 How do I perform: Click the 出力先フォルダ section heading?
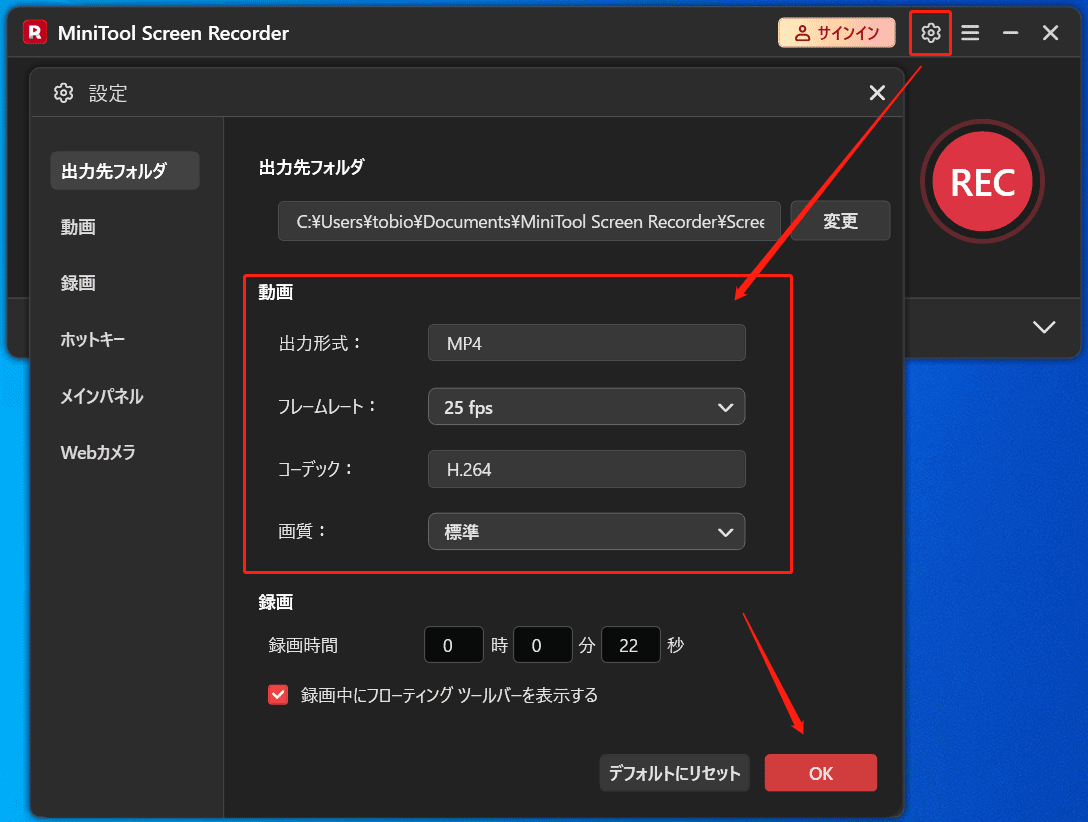311,167
